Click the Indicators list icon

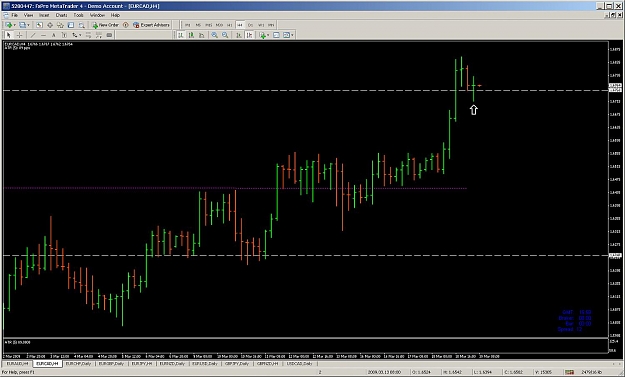coord(263,35)
